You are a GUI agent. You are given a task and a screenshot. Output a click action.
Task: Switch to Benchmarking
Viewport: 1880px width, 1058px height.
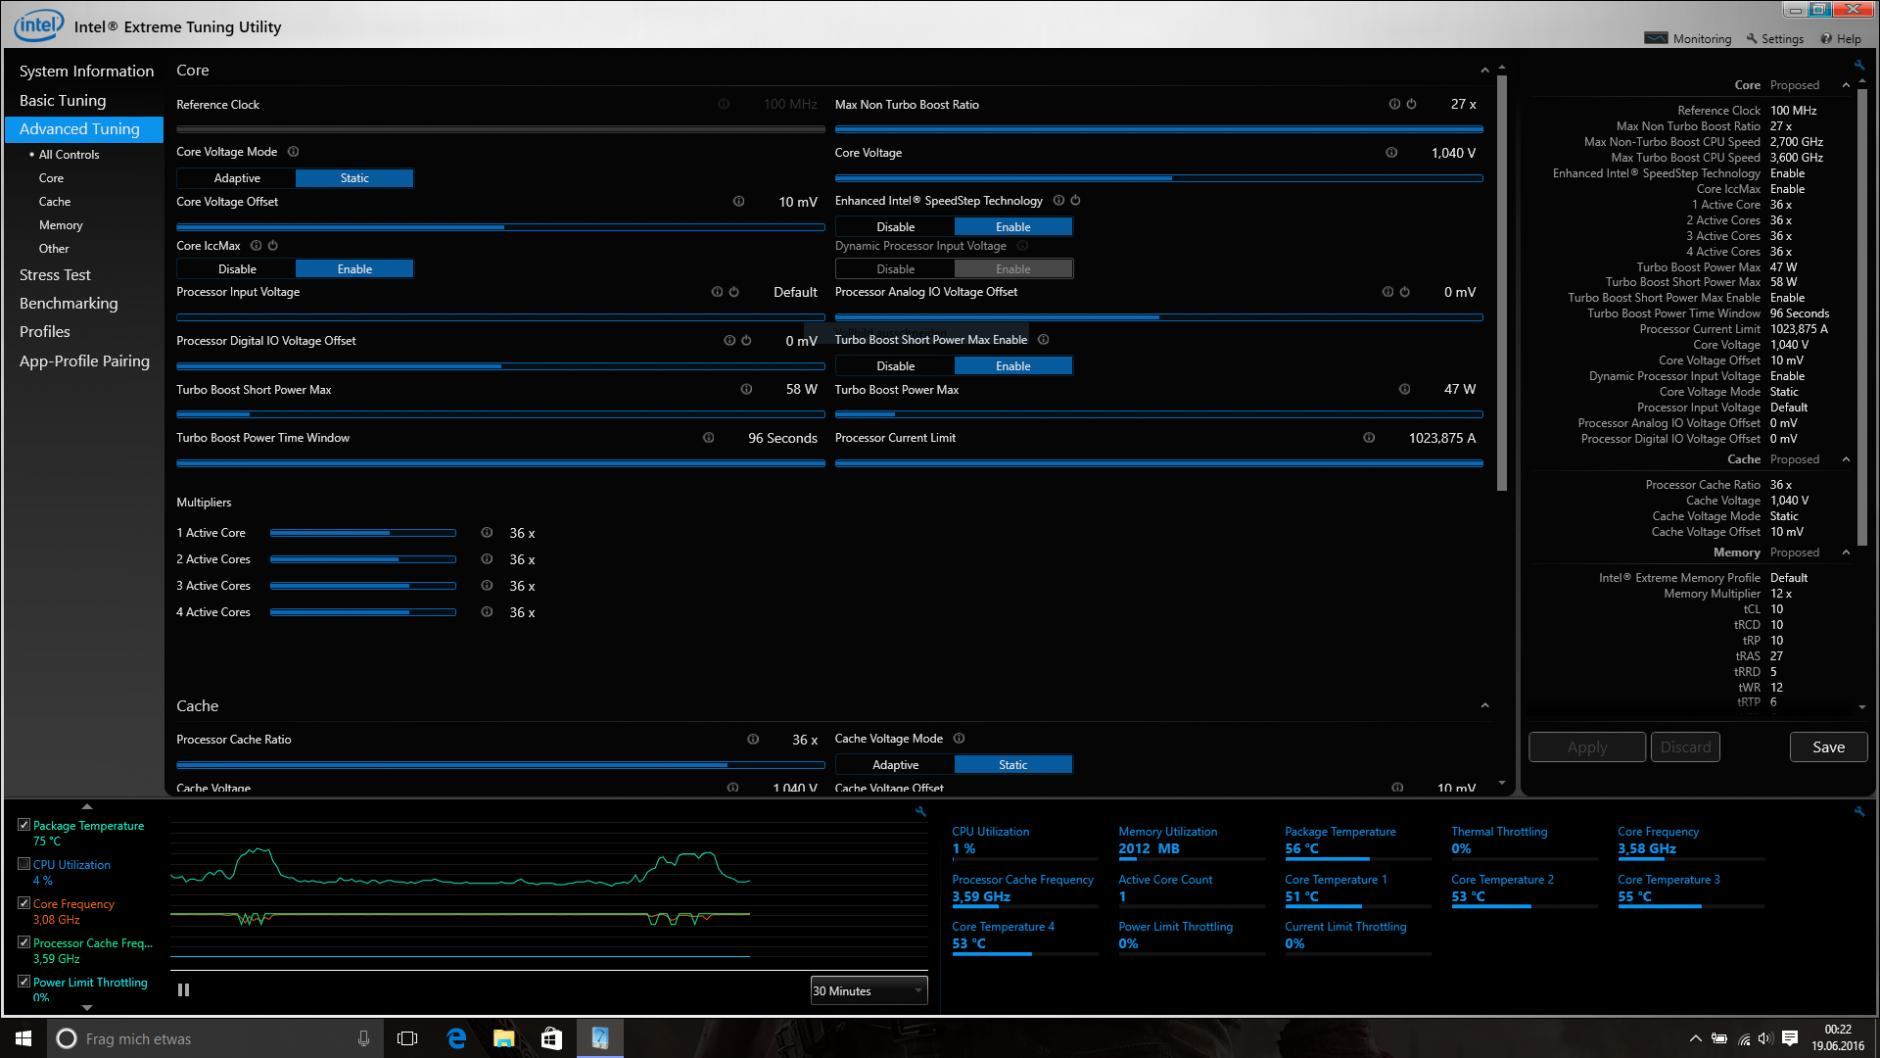68,303
